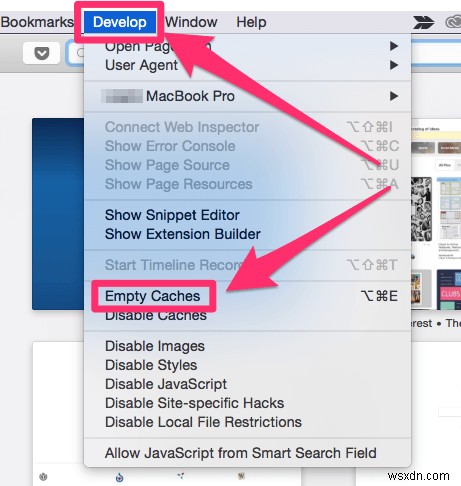Choose Allow JavaScript from Smart Search Field
This screenshot has height=486, width=461.
247,453
